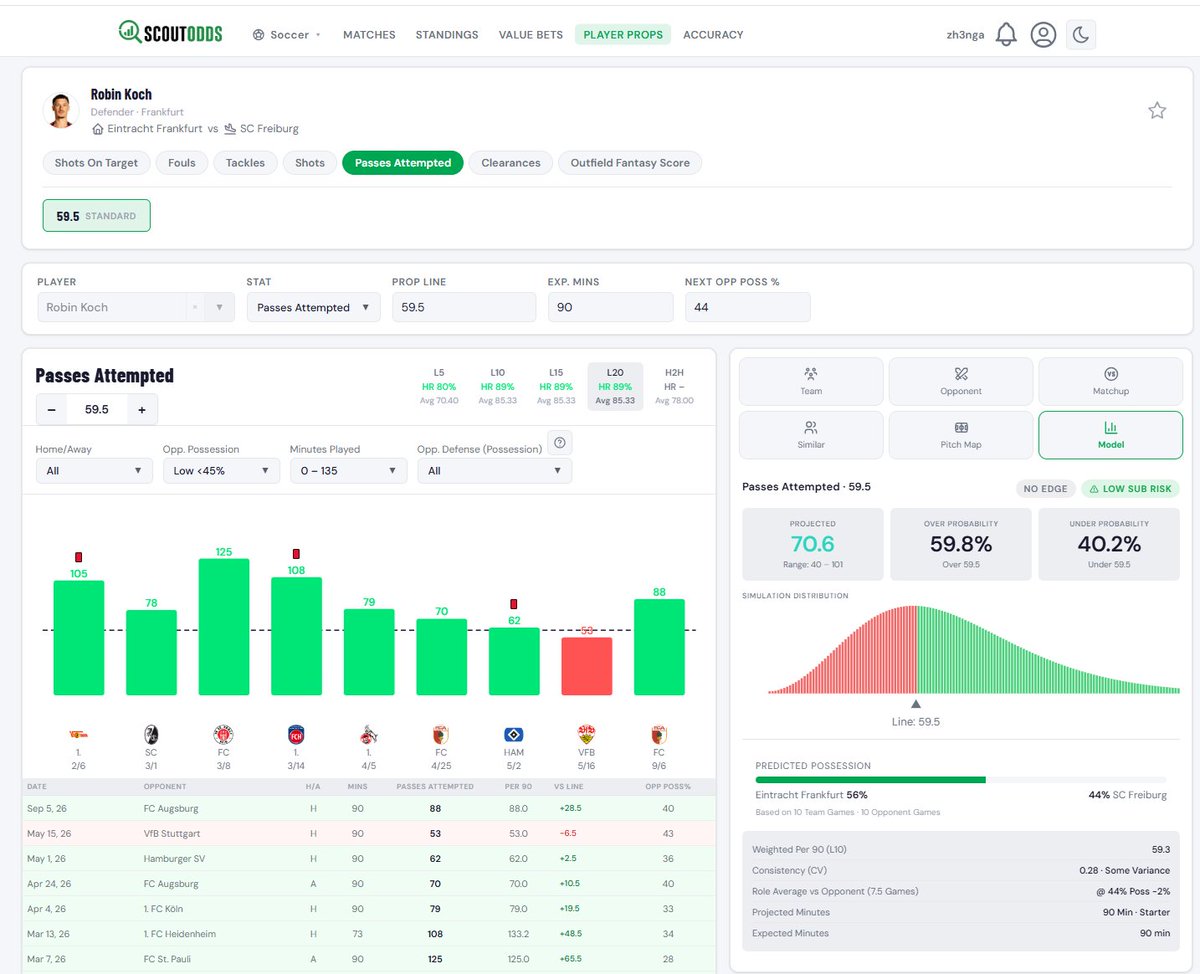Open the notifications bell

click(x=1006, y=35)
